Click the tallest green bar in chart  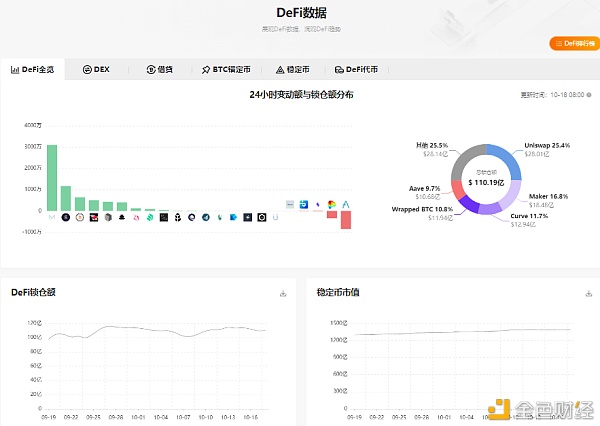coord(52,178)
